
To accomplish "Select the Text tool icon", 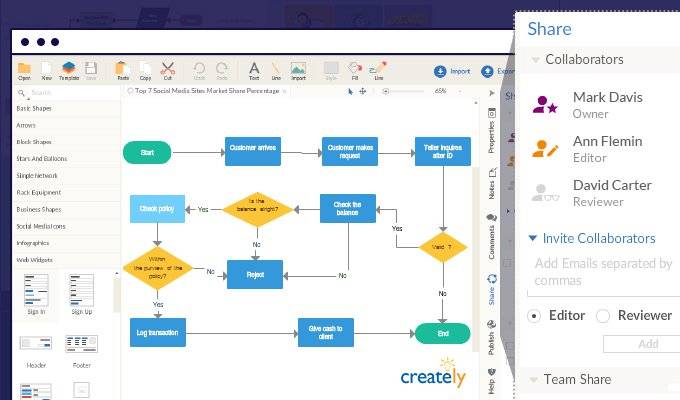I will coord(254,69).
